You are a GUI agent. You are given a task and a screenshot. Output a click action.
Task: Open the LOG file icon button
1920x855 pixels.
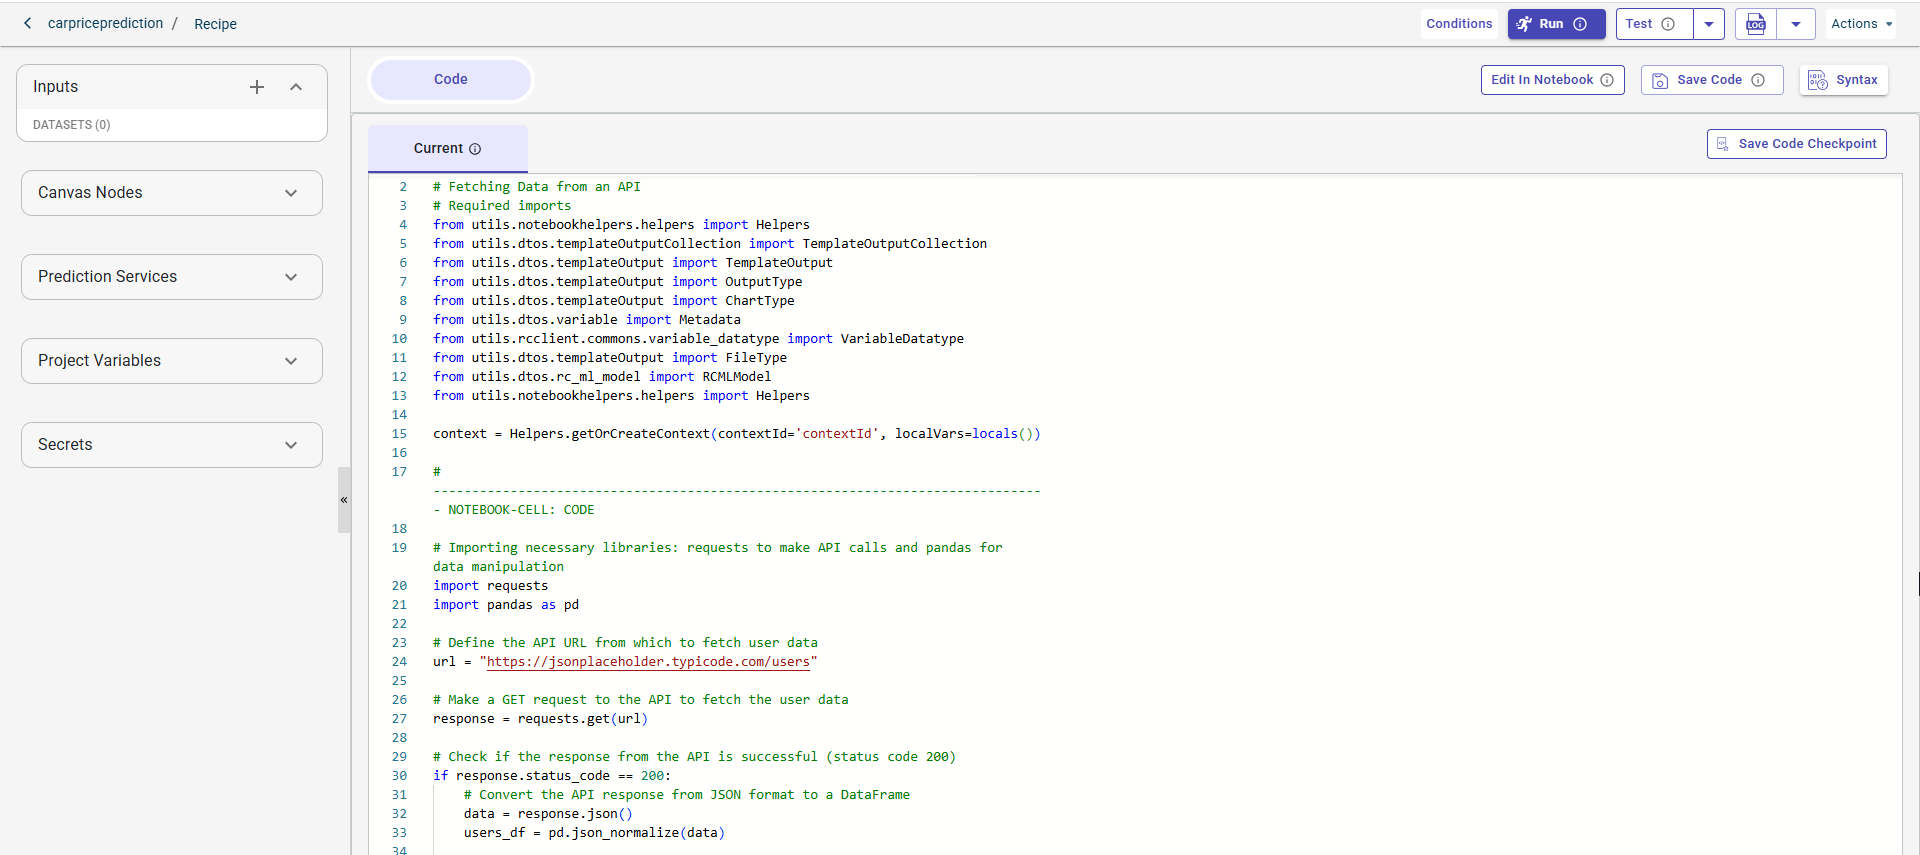click(x=1756, y=24)
